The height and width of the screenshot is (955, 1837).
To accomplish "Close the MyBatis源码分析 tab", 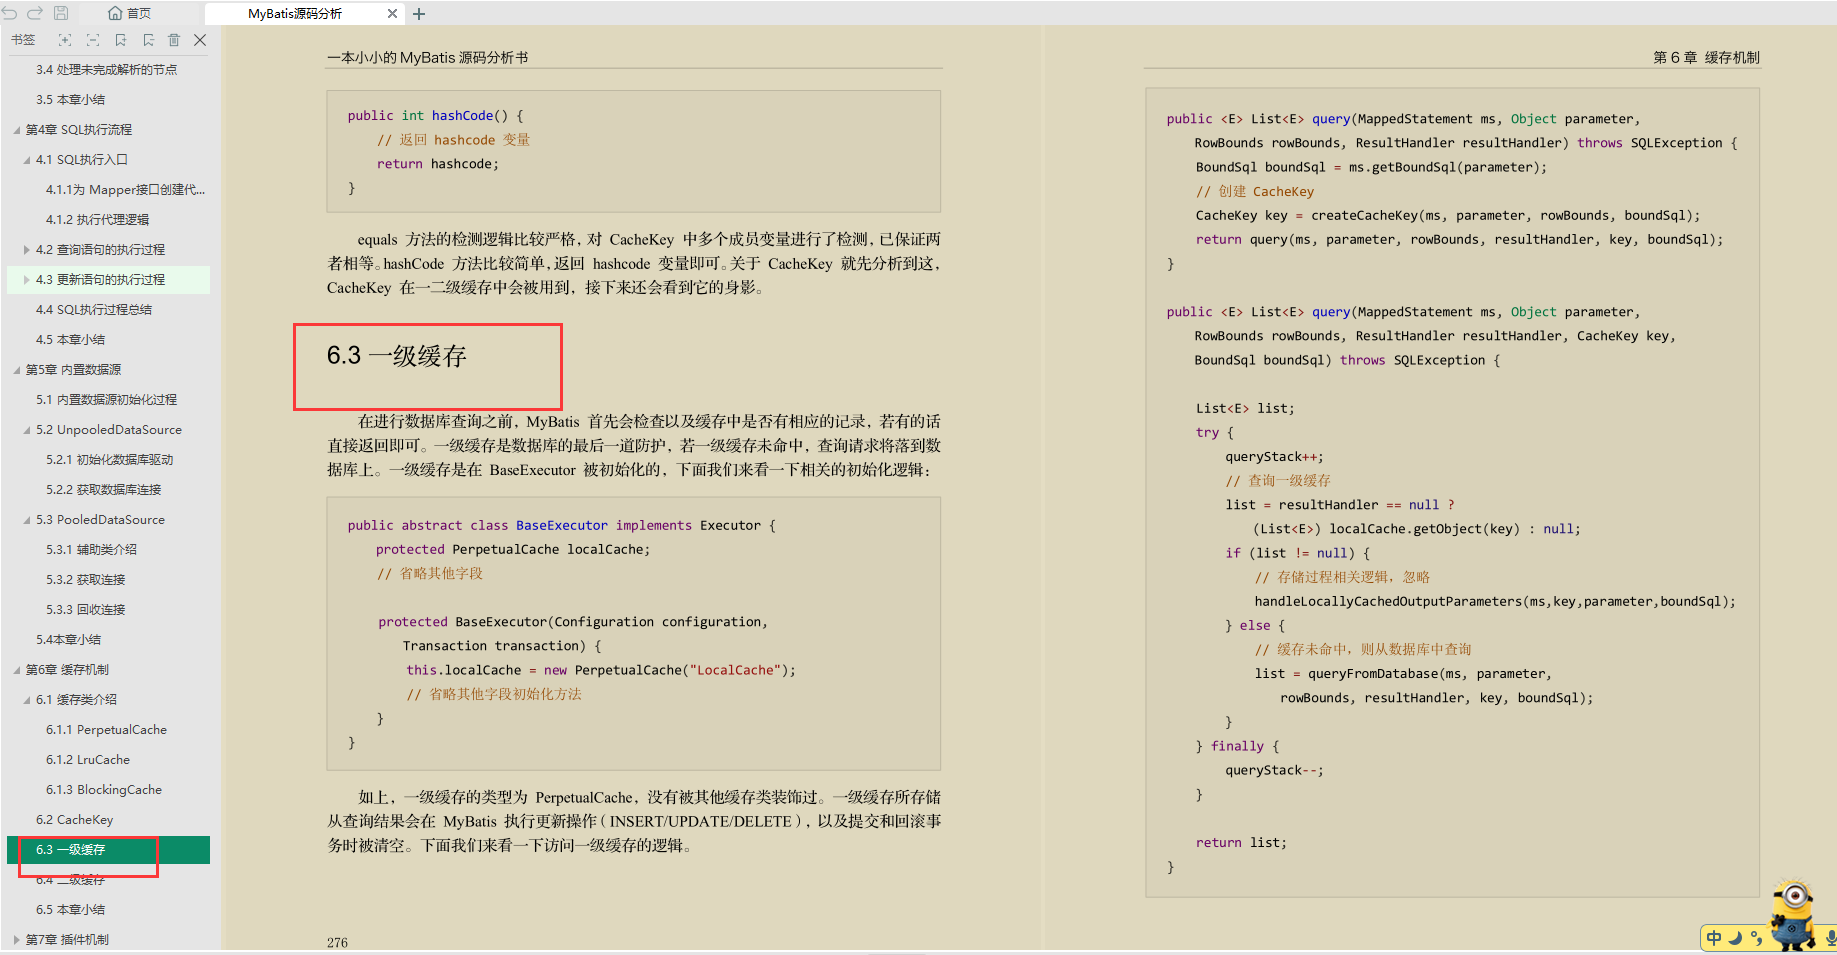I will click(392, 14).
